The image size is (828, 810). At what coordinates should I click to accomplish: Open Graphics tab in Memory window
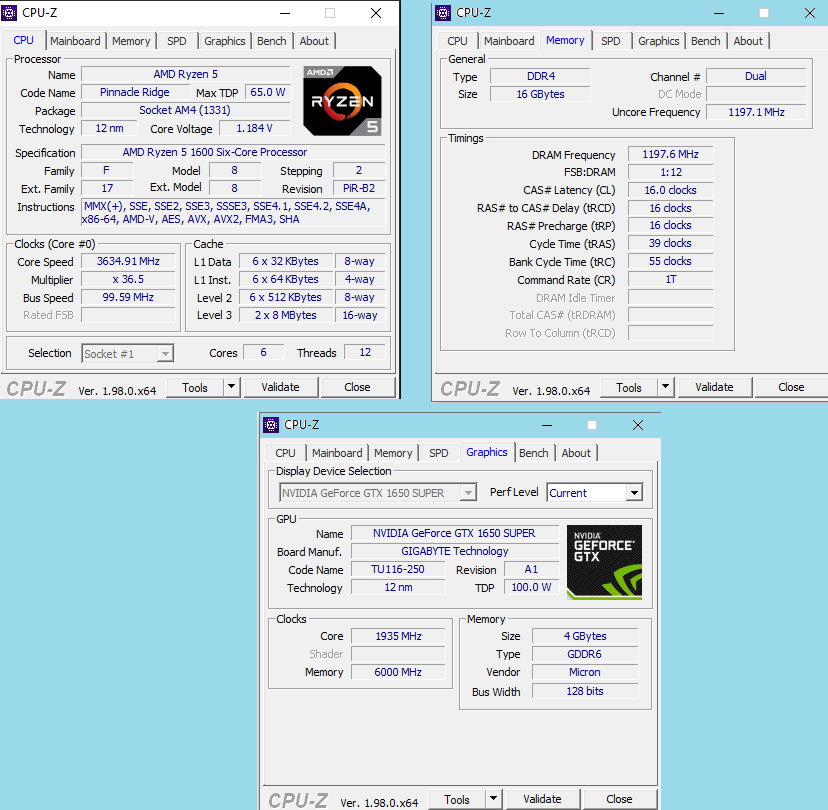pyautogui.click(x=658, y=41)
